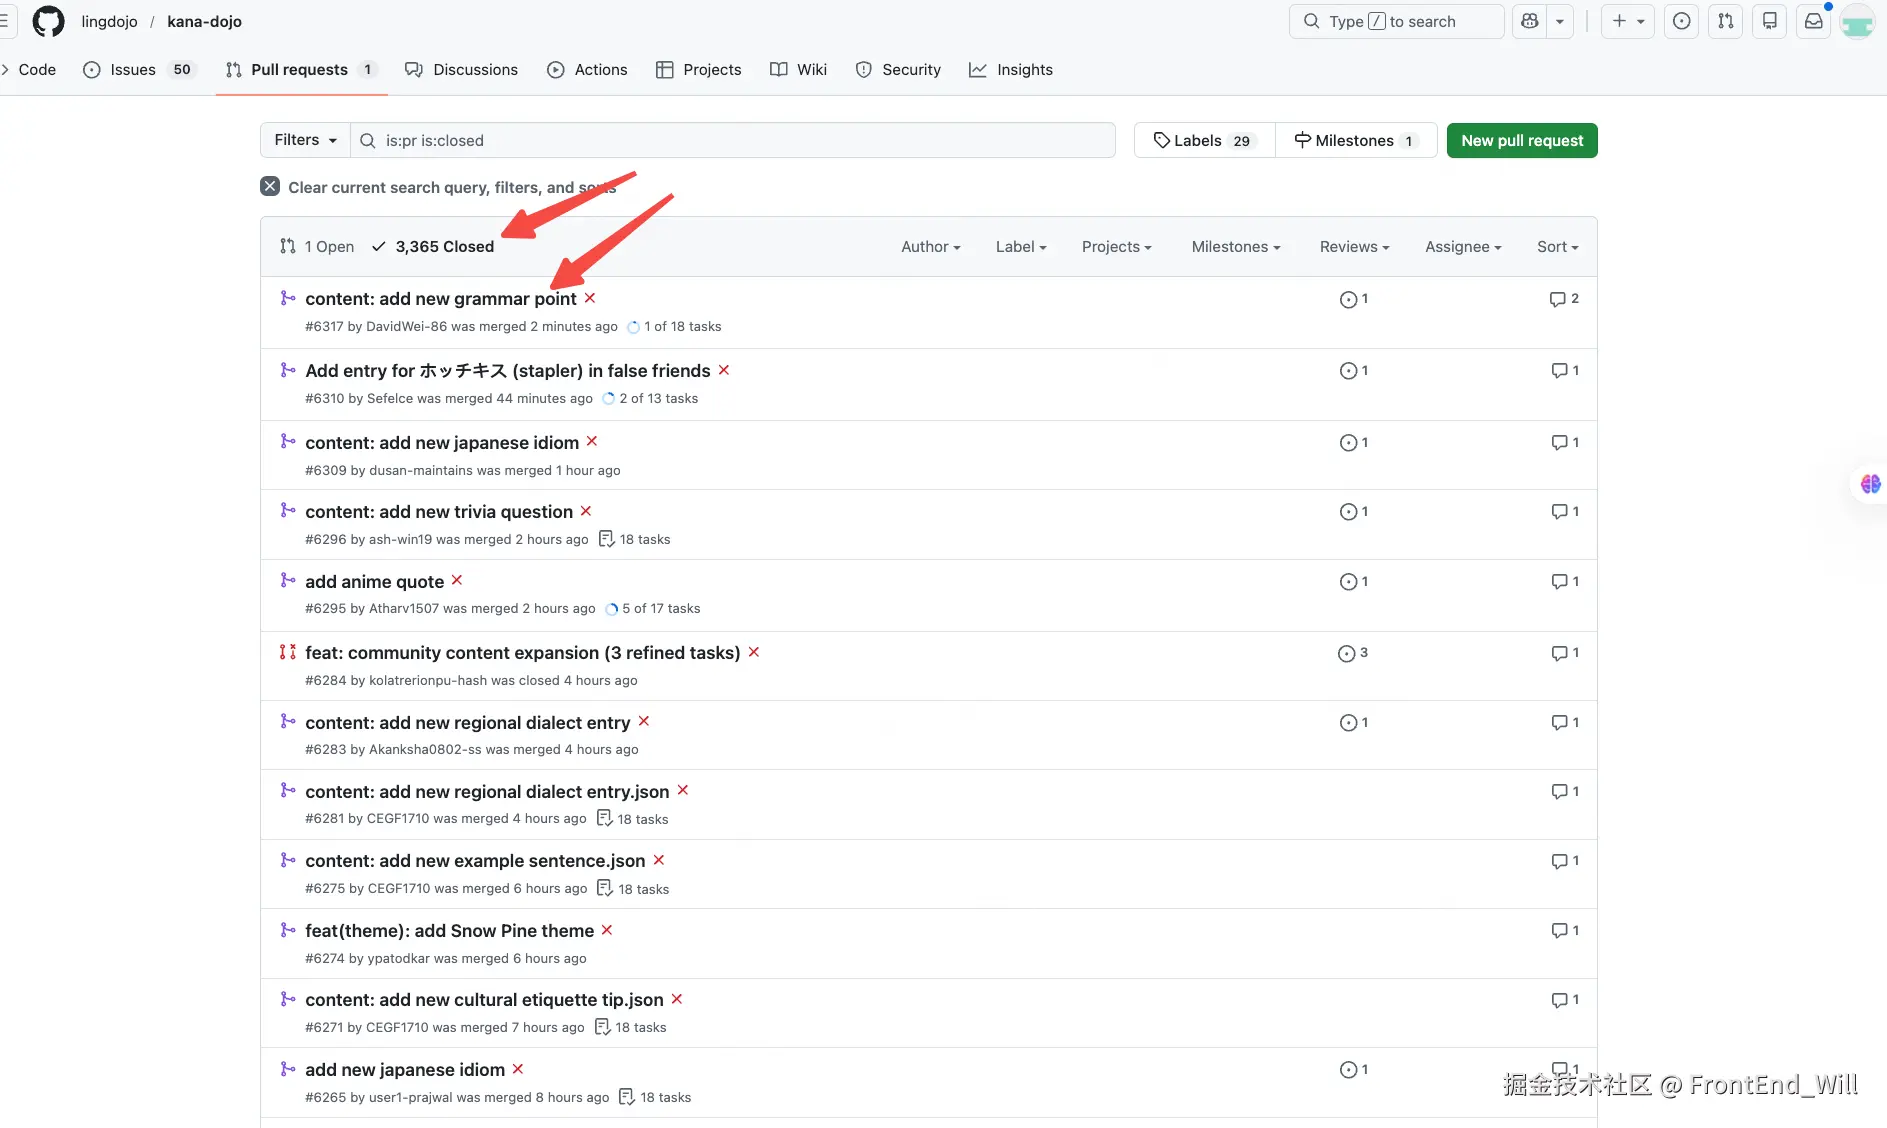Open comments icon on grammar point PR
The height and width of the screenshot is (1128, 1887).
(x=1564, y=299)
